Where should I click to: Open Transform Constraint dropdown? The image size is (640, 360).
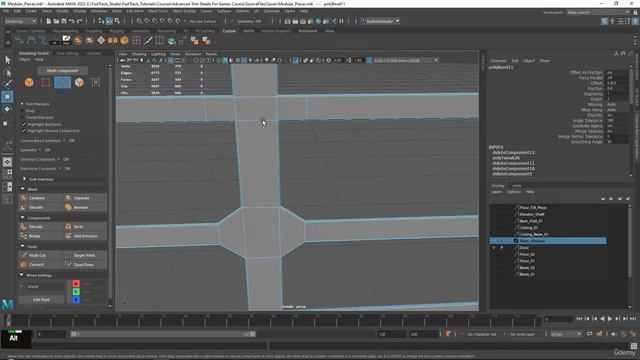coord(60,169)
